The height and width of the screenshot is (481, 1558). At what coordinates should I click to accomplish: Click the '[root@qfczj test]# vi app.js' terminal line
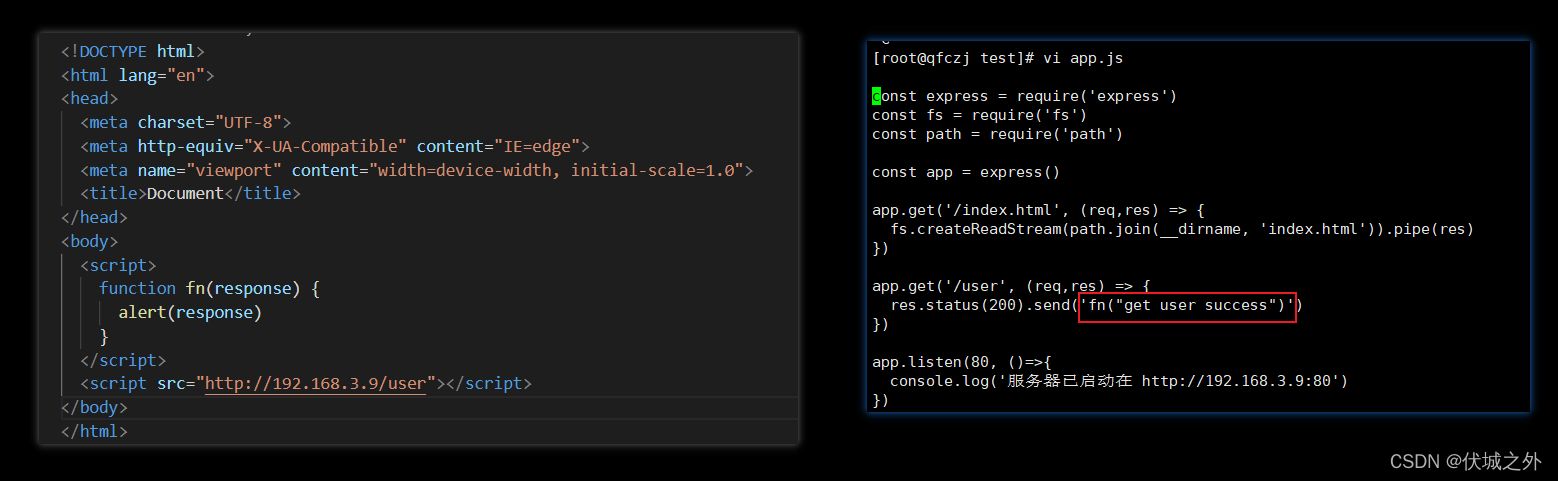tap(998, 58)
